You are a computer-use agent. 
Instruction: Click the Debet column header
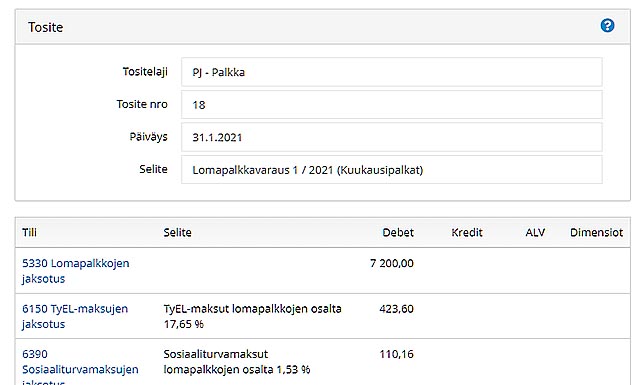tap(398, 232)
